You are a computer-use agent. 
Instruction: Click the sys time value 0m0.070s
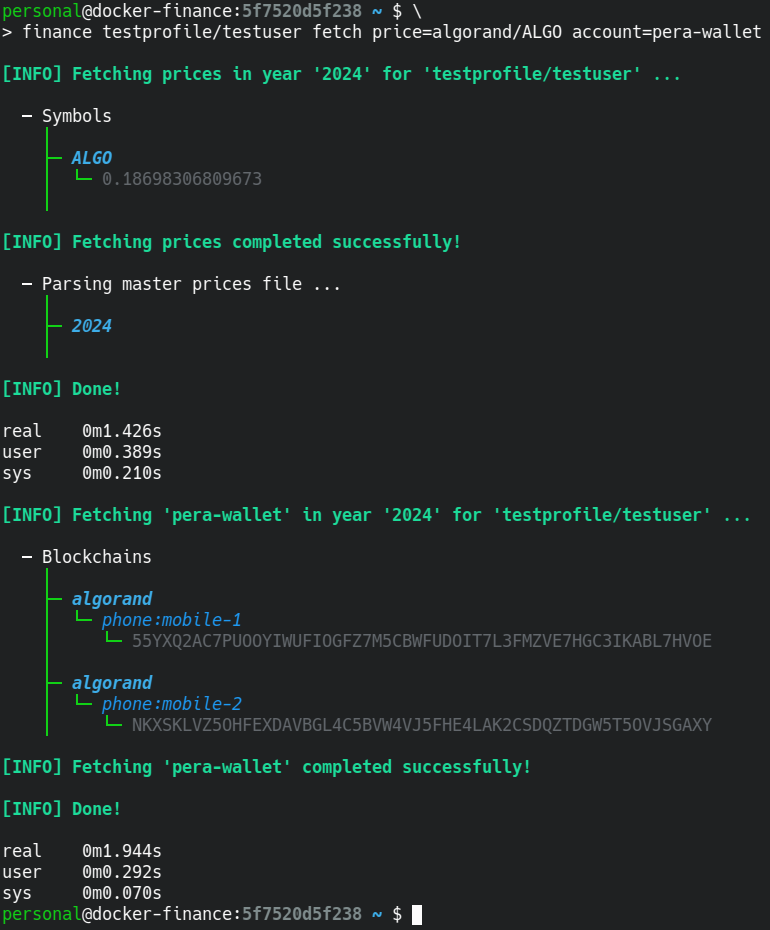(121, 893)
